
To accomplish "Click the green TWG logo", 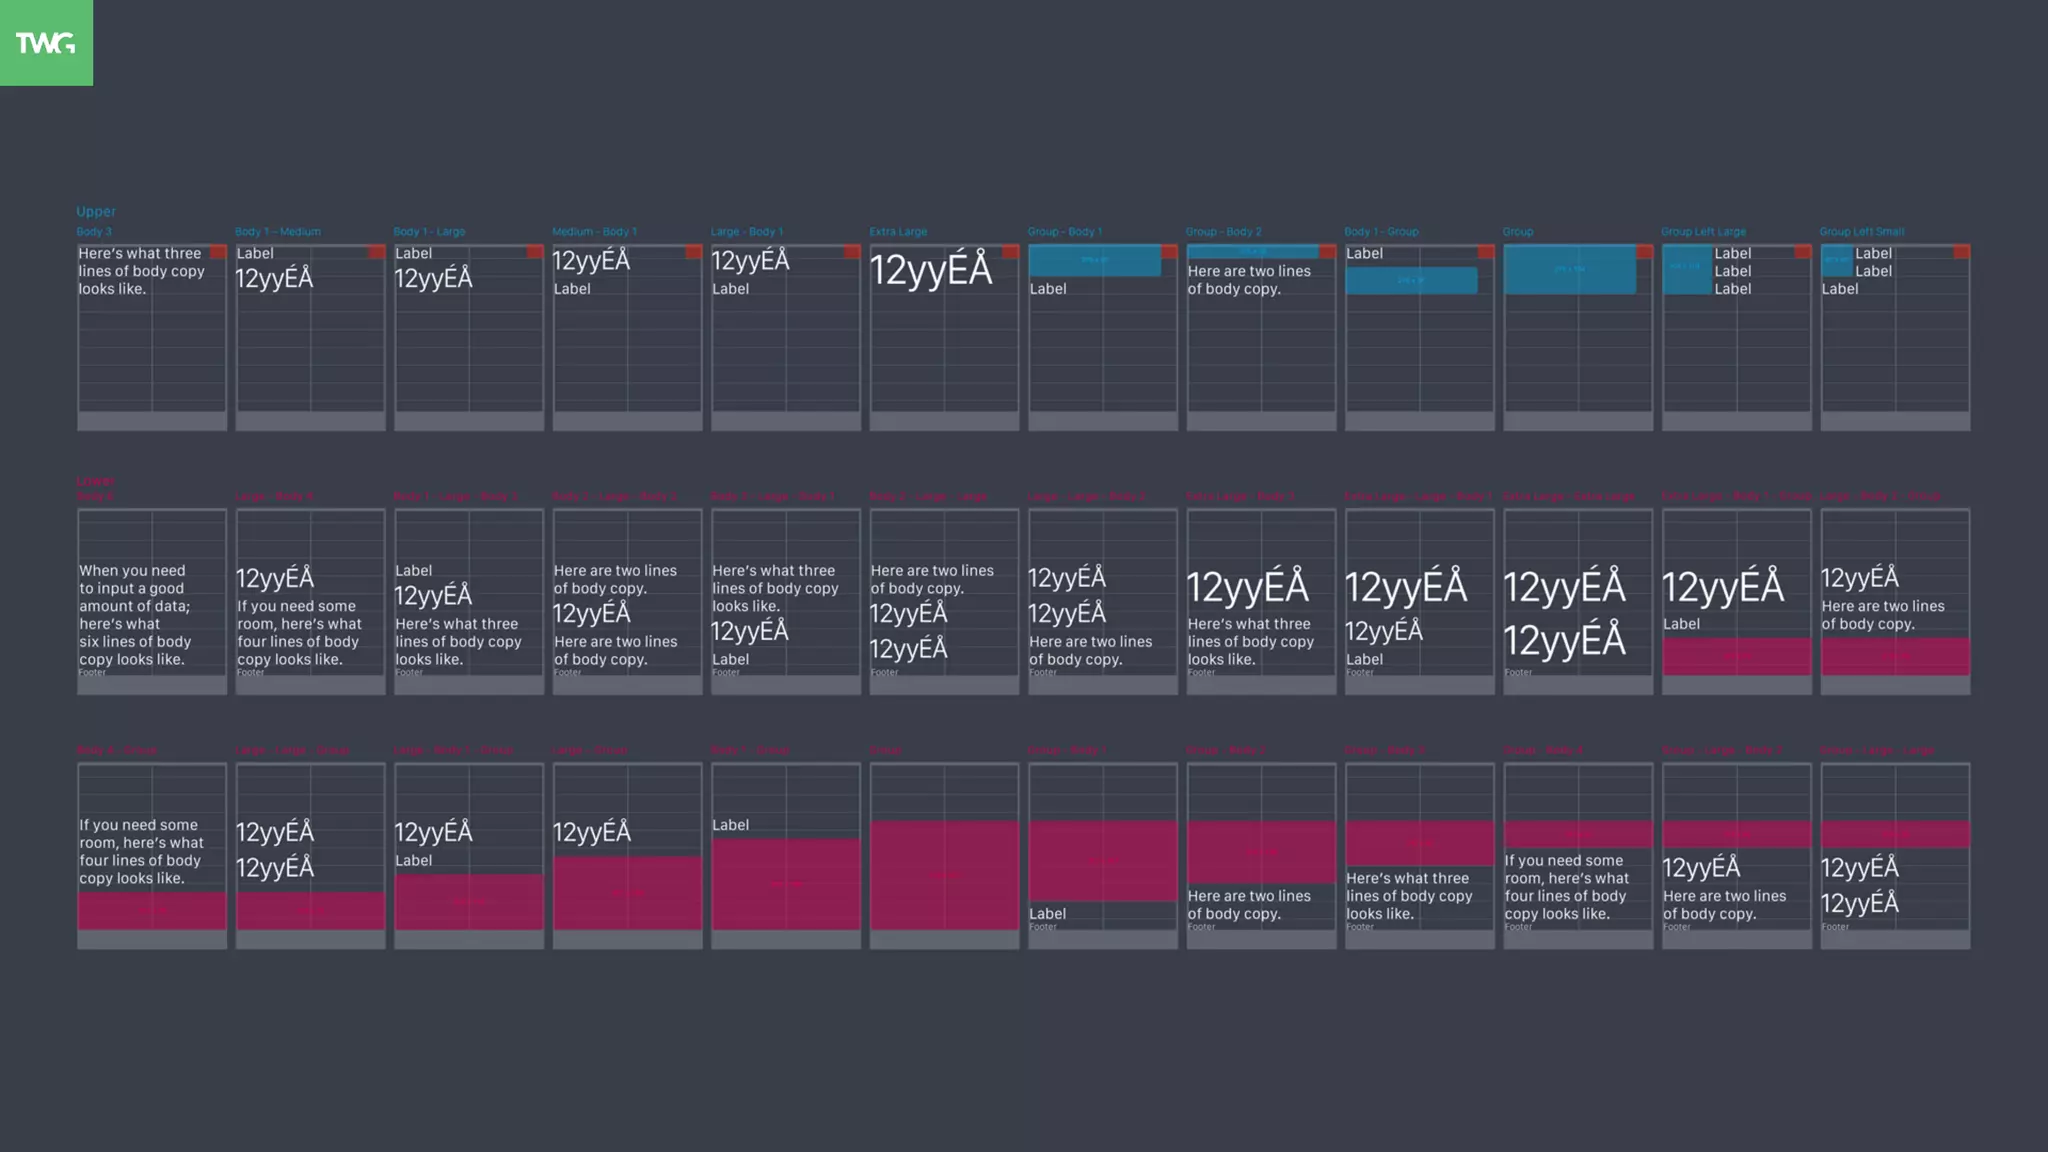I will [x=46, y=43].
